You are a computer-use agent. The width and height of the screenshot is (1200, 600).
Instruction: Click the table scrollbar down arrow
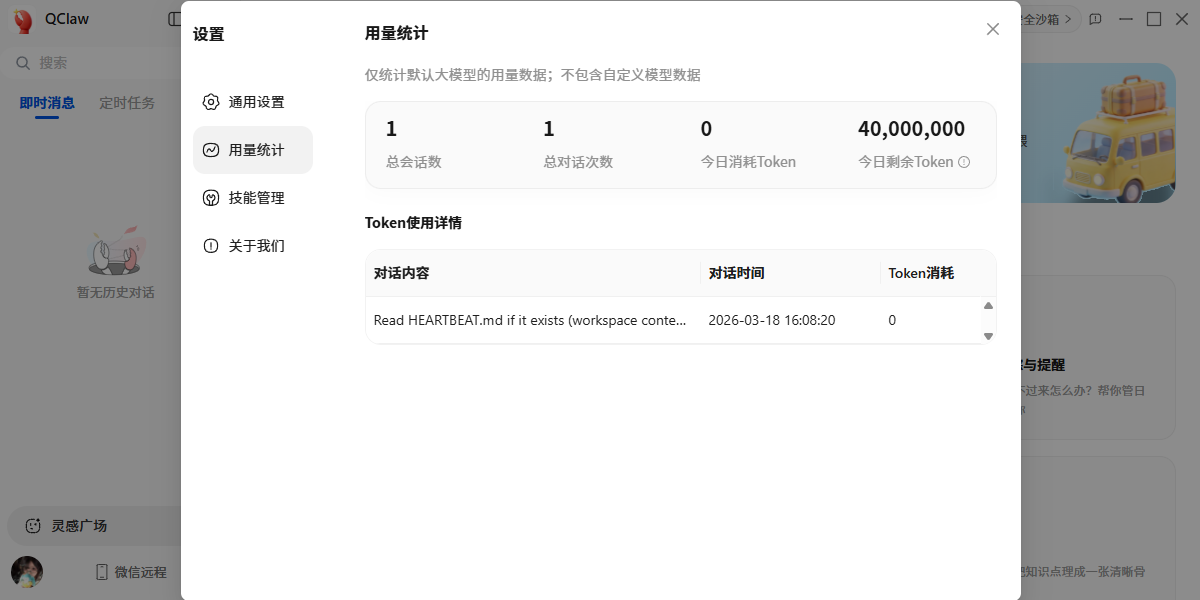tap(988, 336)
